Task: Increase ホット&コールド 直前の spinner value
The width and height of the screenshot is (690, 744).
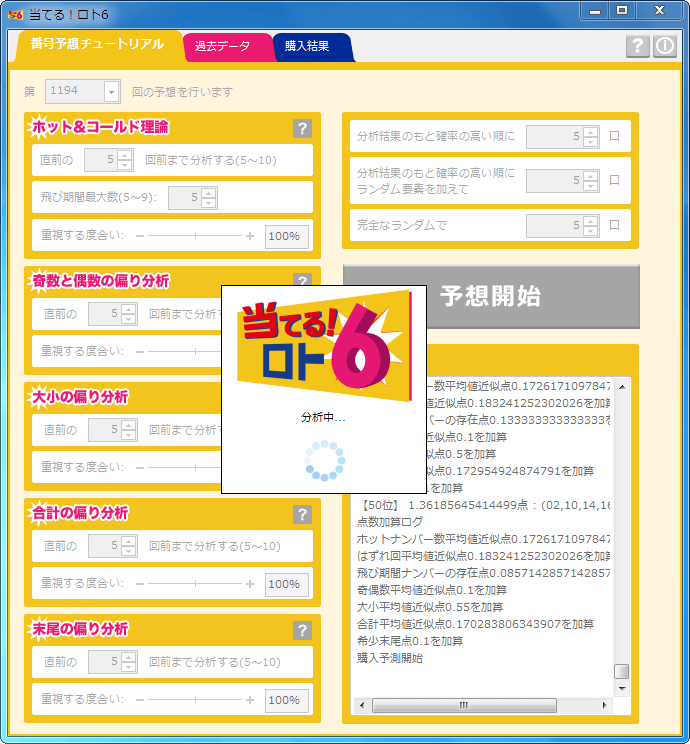Action: pyautogui.click(x=125, y=155)
